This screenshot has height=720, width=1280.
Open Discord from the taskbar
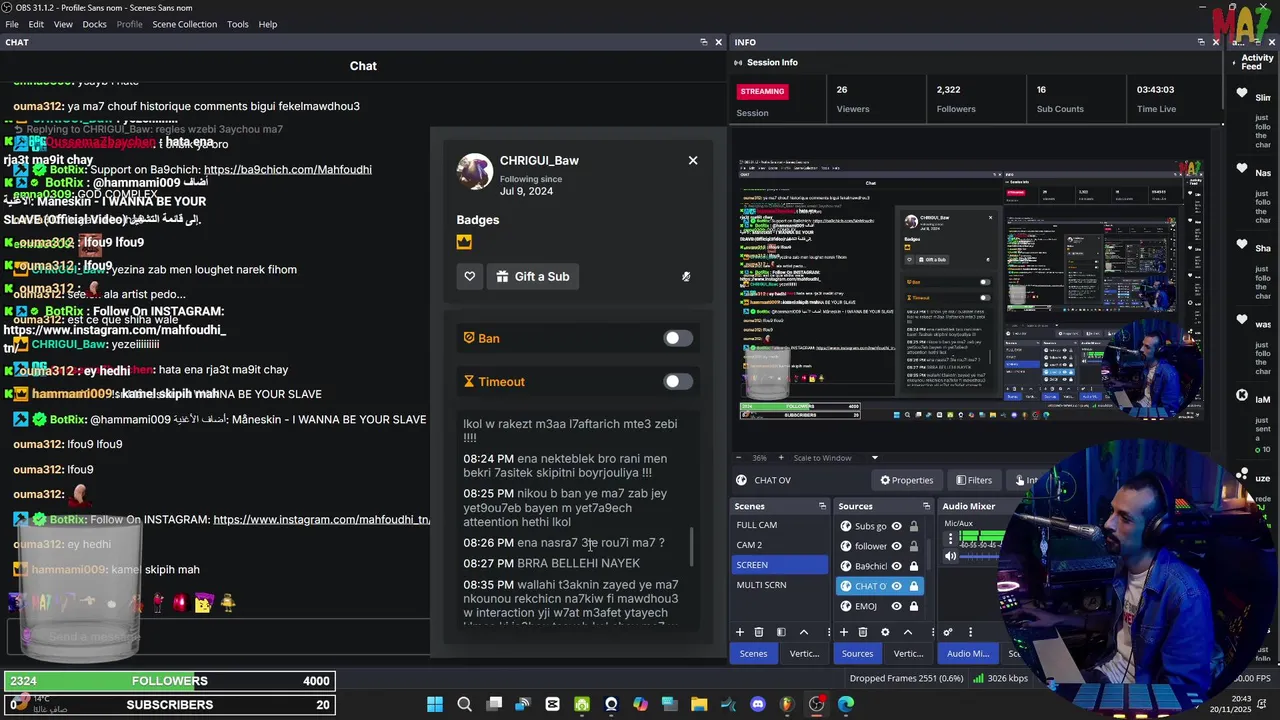coord(758,704)
